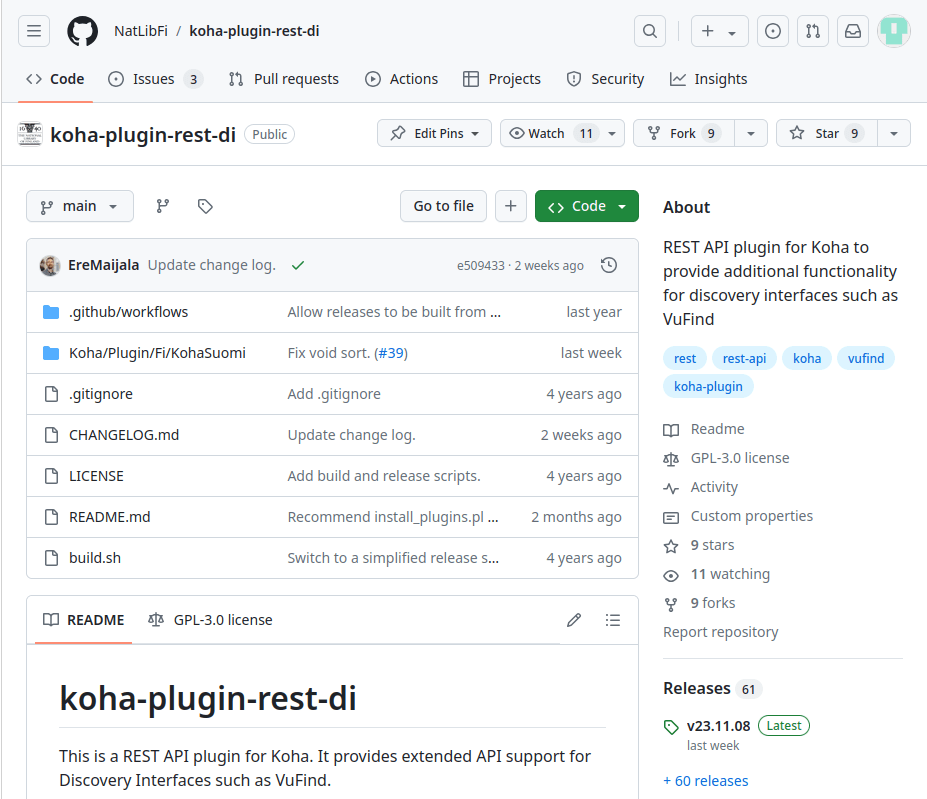The height and width of the screenshot is (799, 927).
Task: Expand the Star lists dropdown
Action: click(x=894, y=133)
